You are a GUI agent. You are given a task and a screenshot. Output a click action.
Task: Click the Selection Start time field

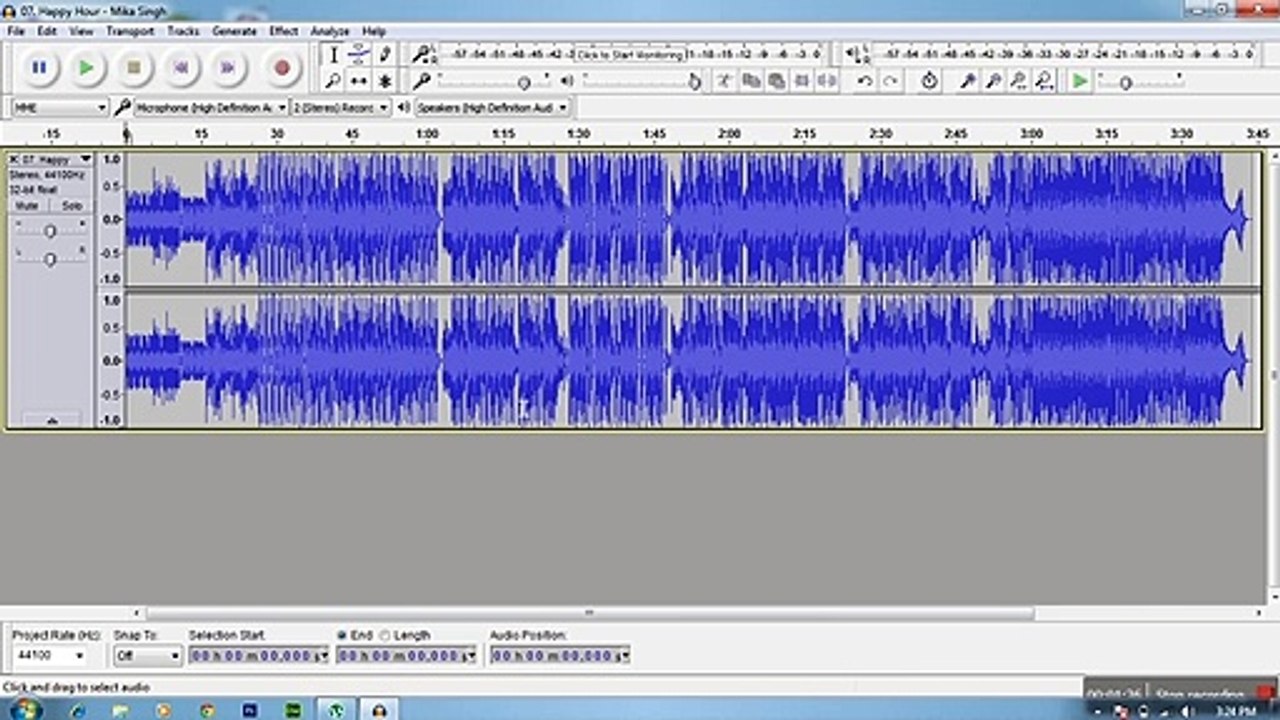pyautogui.click(x=259, y=656)
